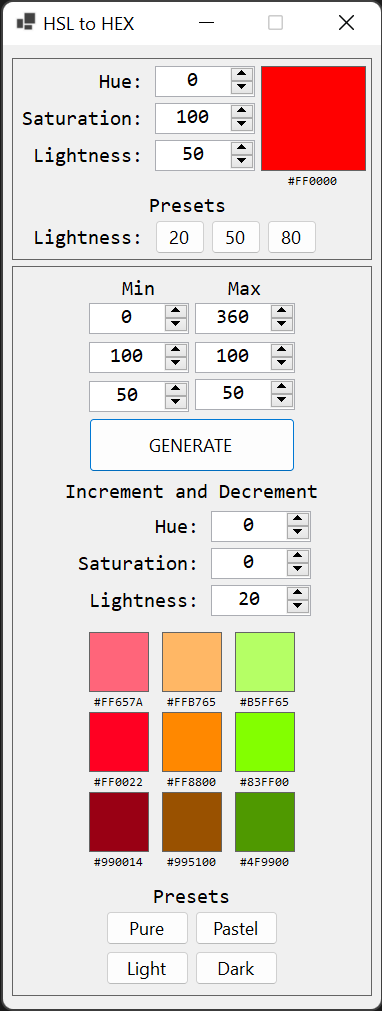Increase the Hue increment spinner

[298, 520]
